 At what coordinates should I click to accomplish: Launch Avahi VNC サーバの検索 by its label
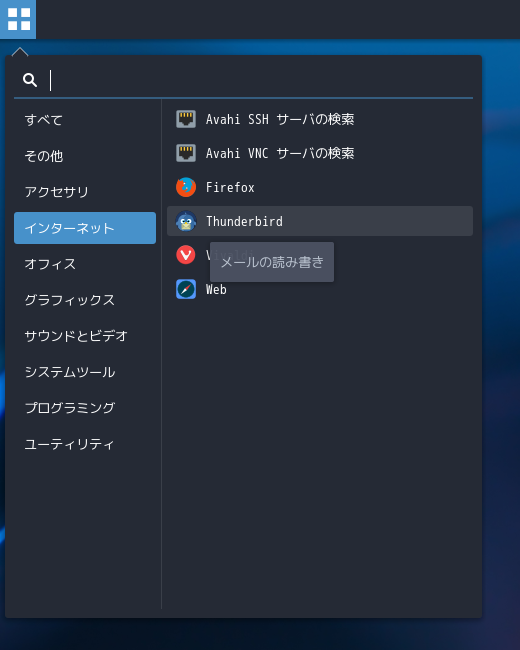[x=280, y=153]
